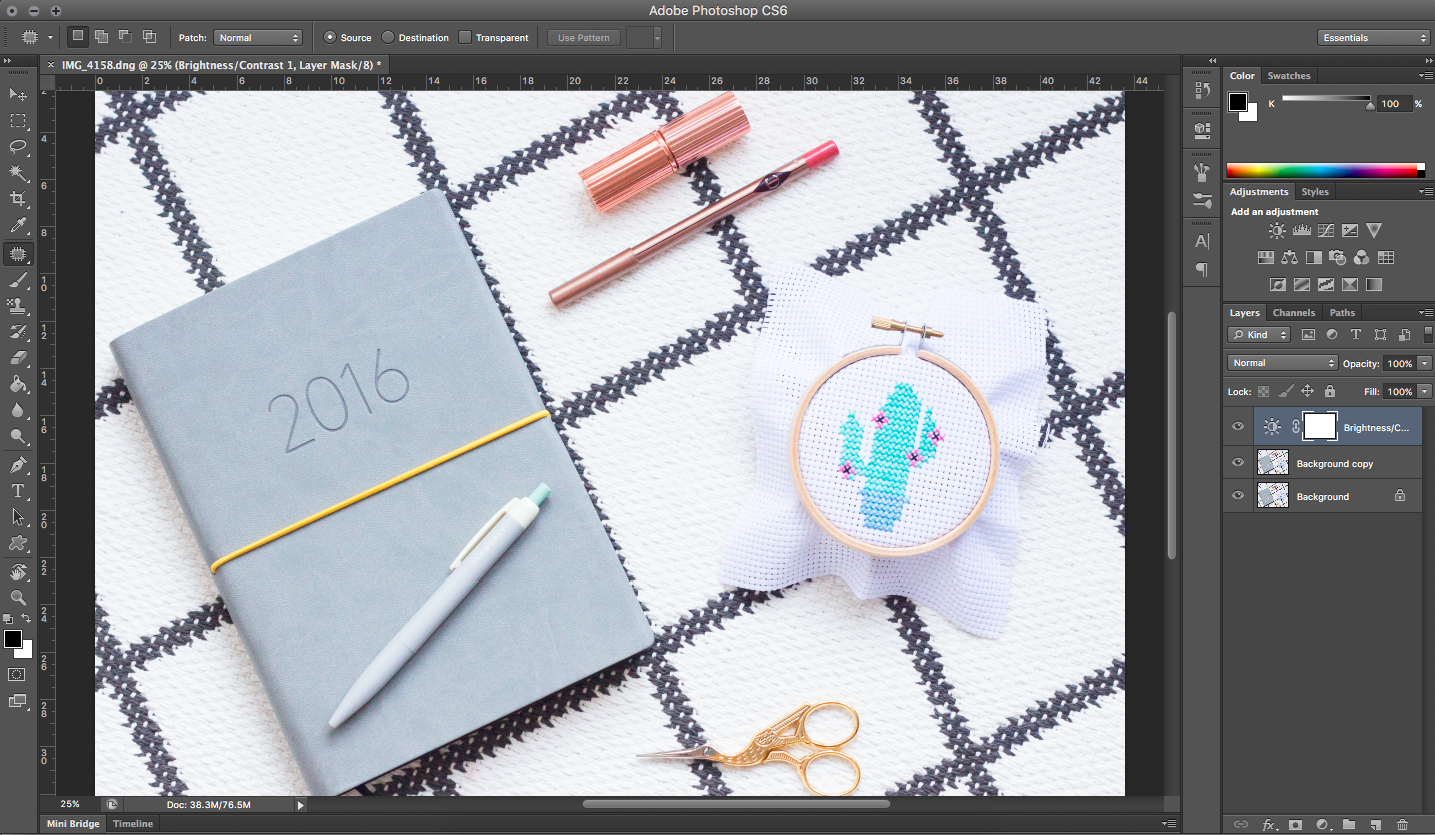Open the Mini Bridge tab

click(74, 824)
